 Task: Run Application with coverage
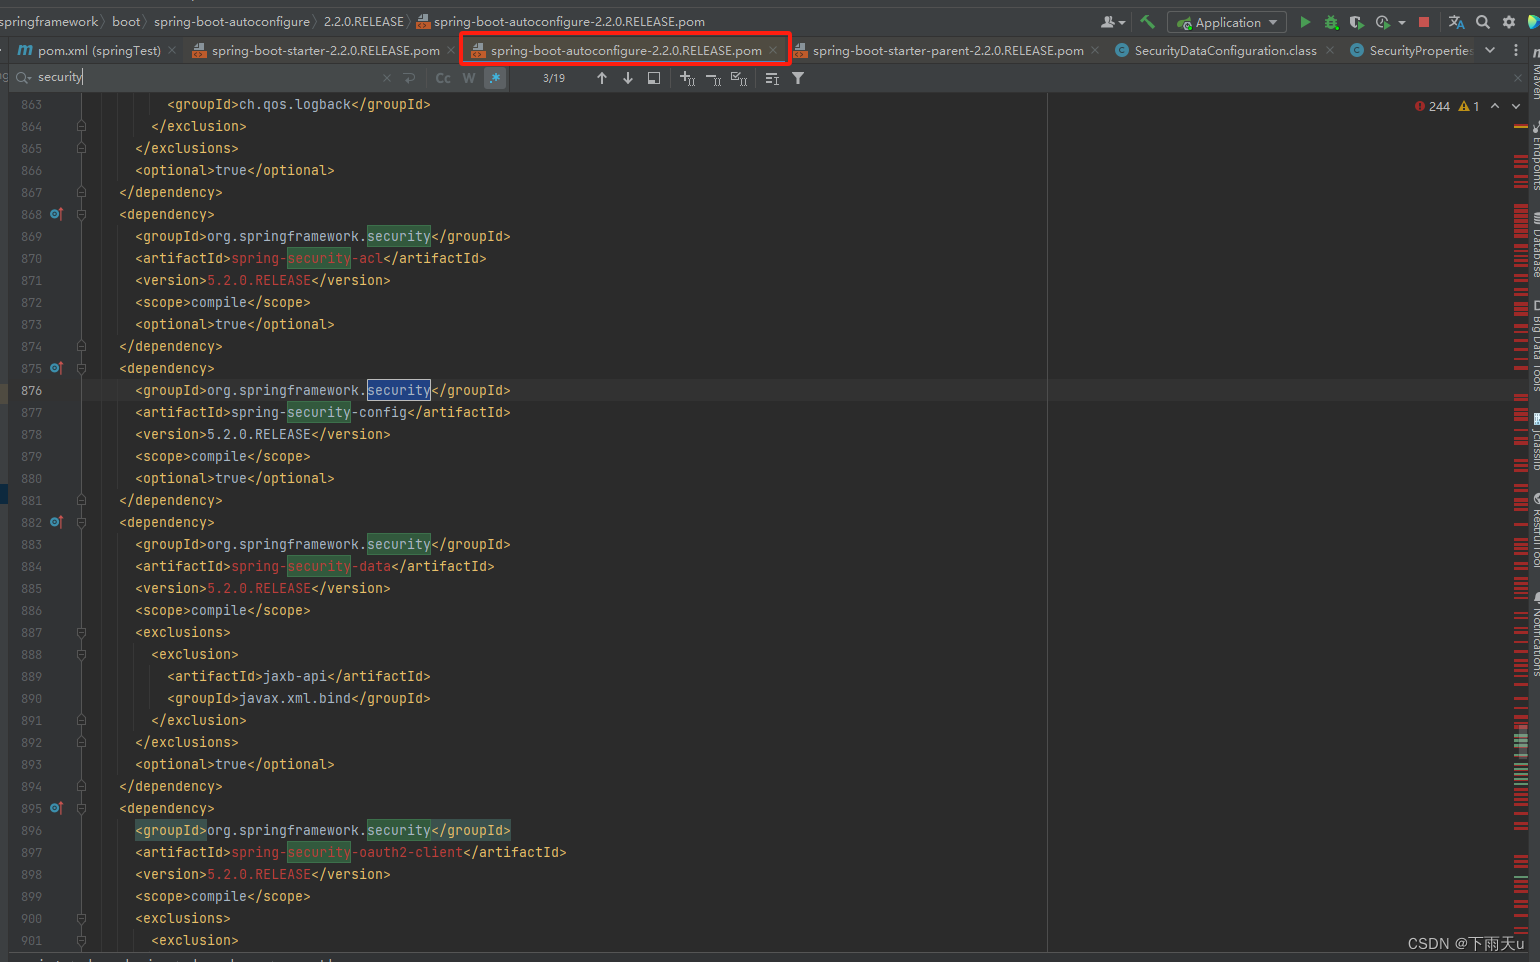(1356, 22)
